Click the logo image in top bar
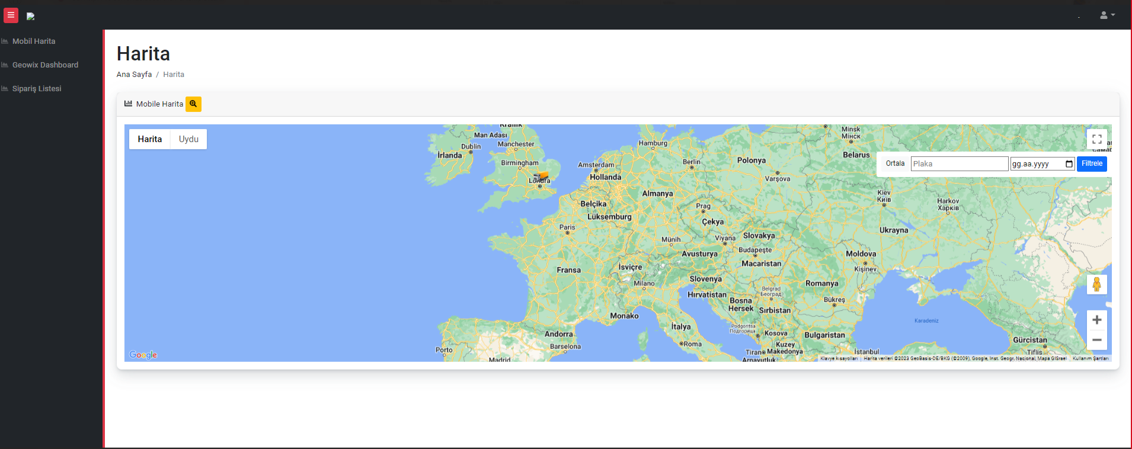This screenshot has height=449, width=1132. point(30,16)
